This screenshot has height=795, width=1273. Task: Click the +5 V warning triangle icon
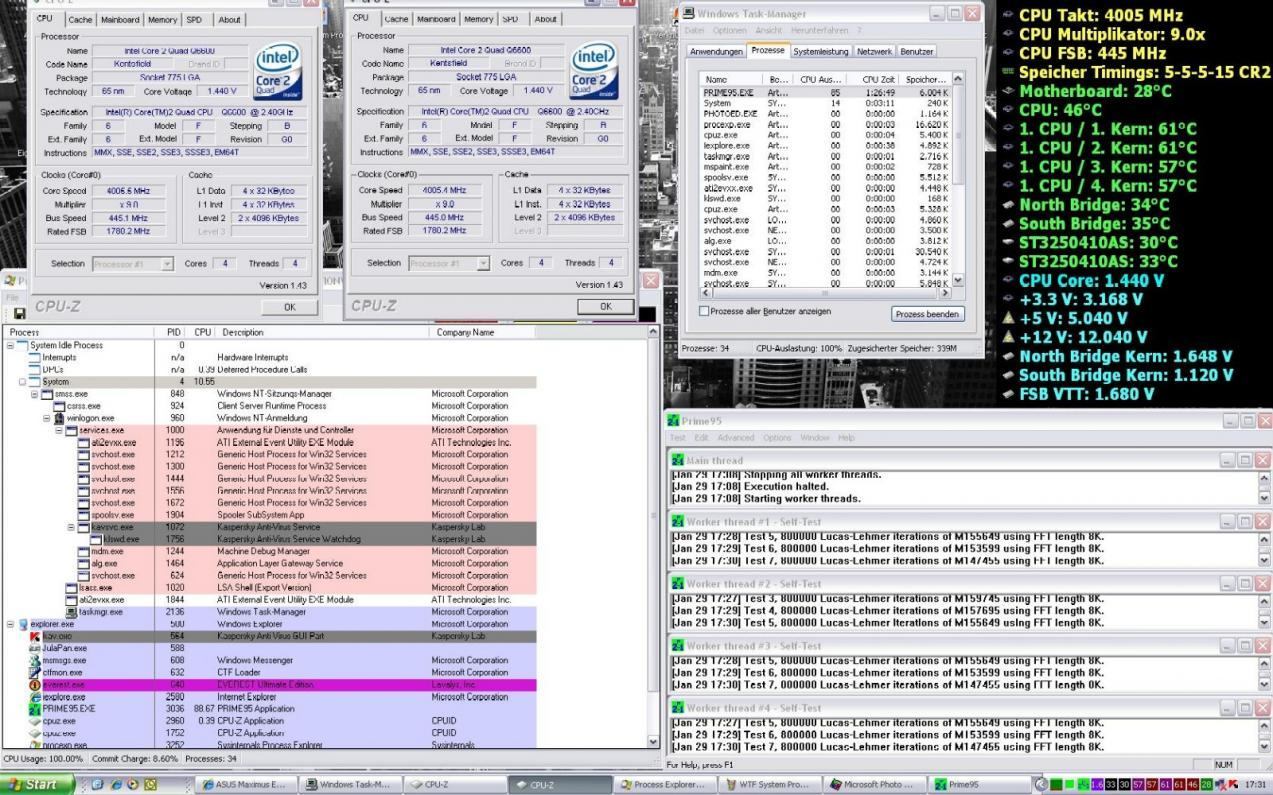coord(1007,318)
